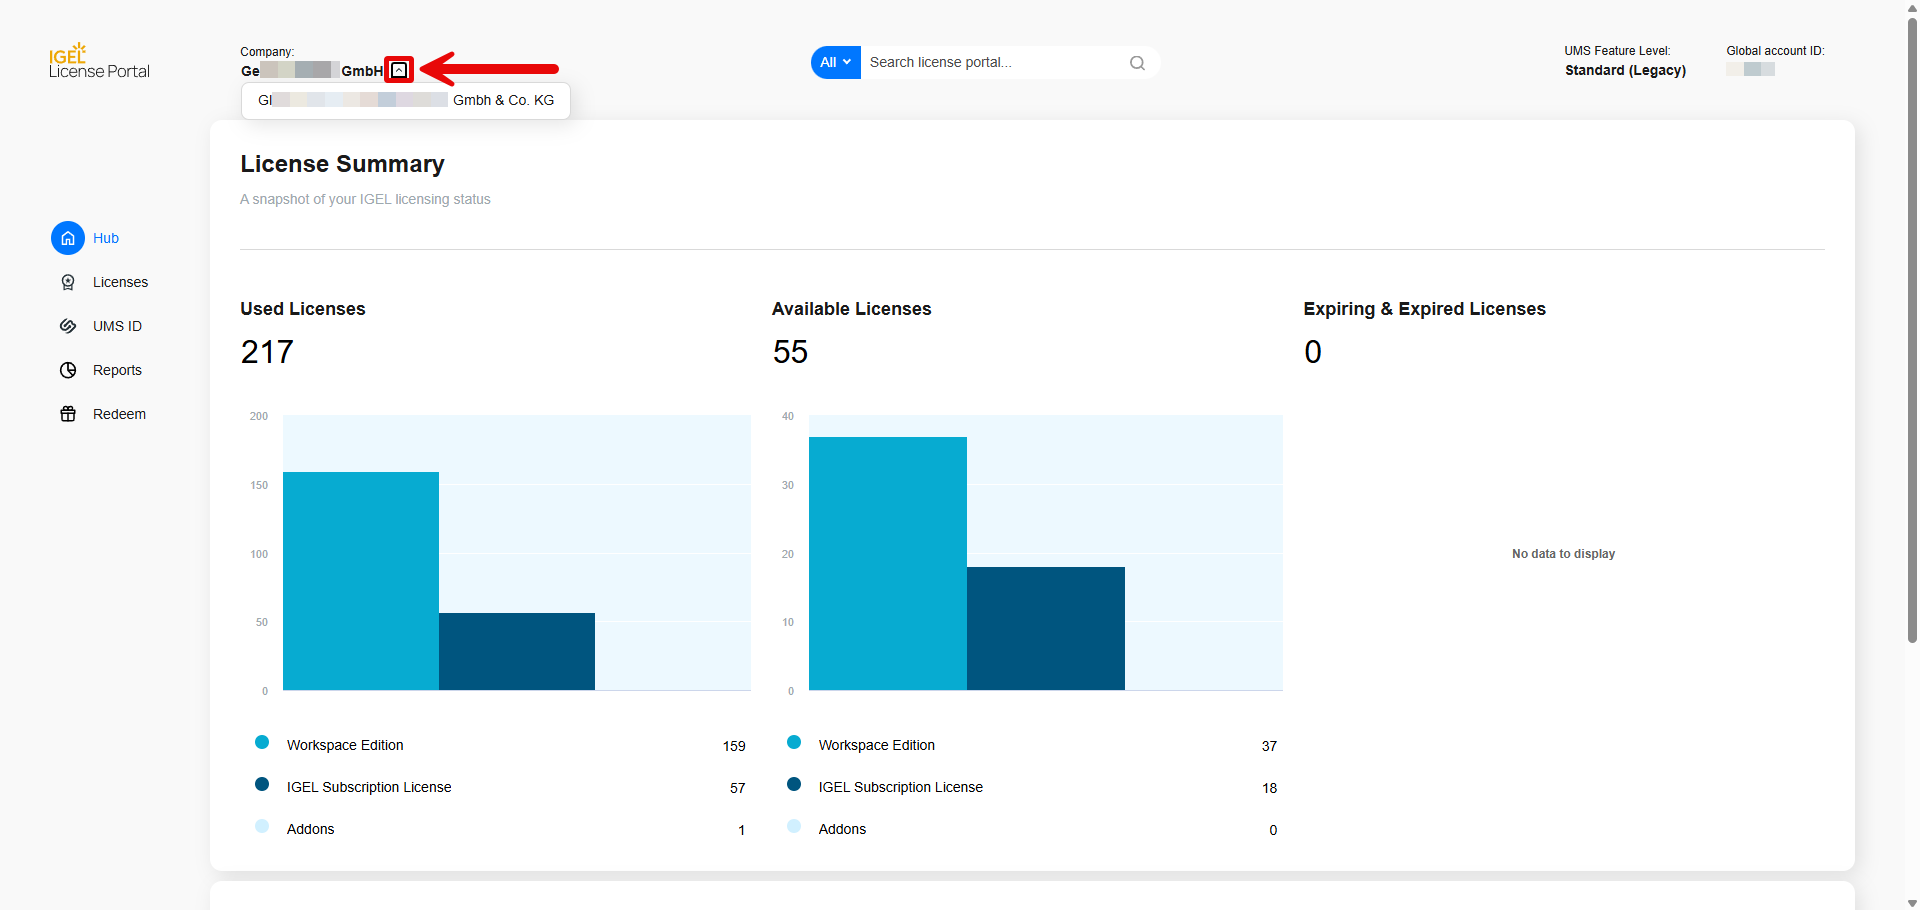Go to the Reports menu item

(117, 370)
